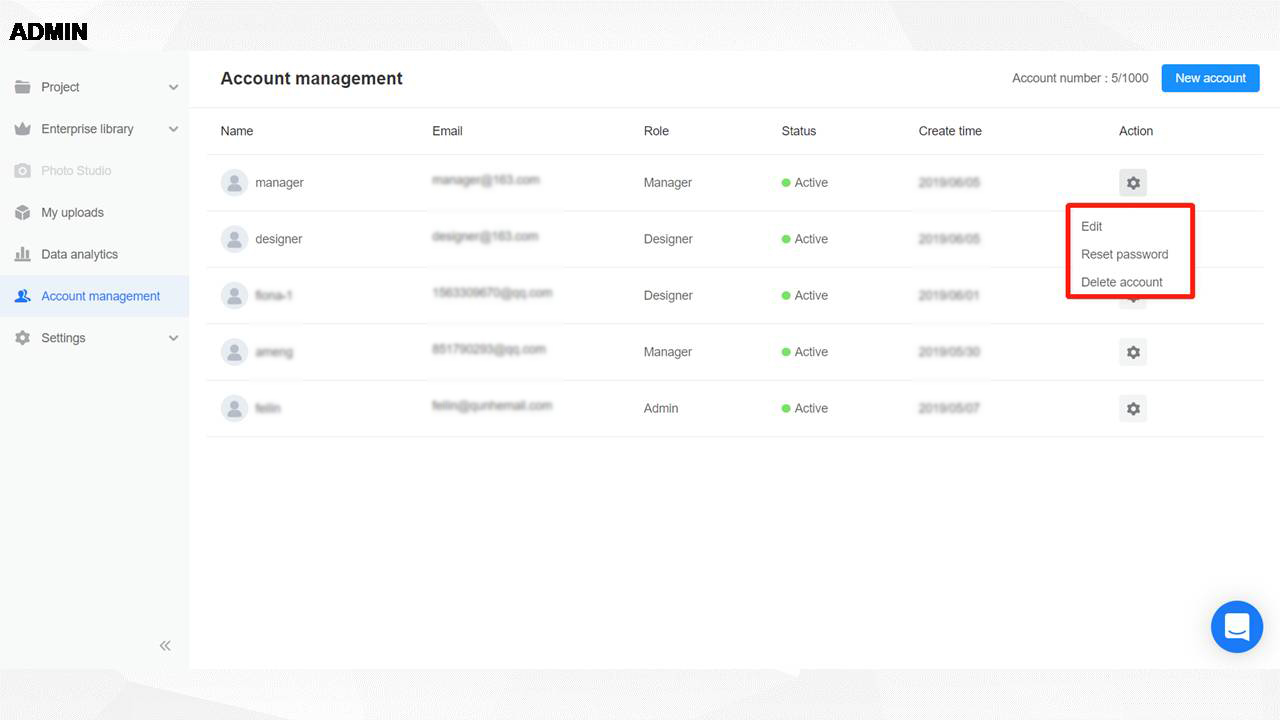Click the Enterprise library crown icon
Screen dimensions: 1280x720
pos(22,129)
